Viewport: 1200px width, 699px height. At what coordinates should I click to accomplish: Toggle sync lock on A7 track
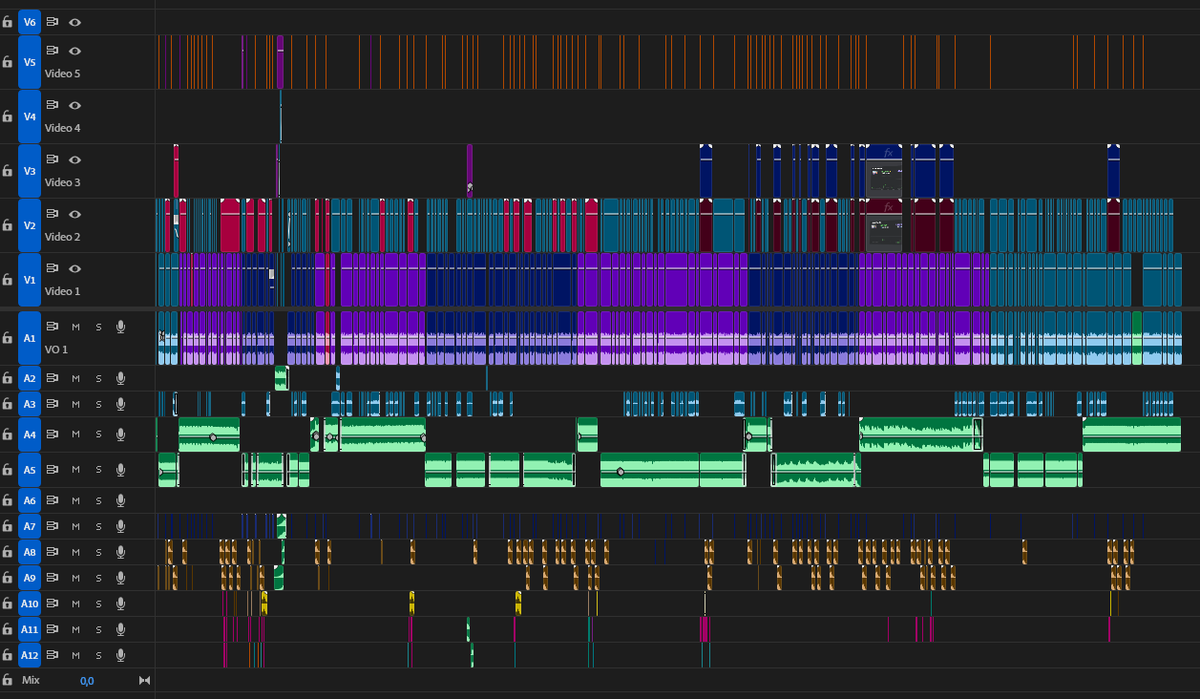tap(53, 526)
